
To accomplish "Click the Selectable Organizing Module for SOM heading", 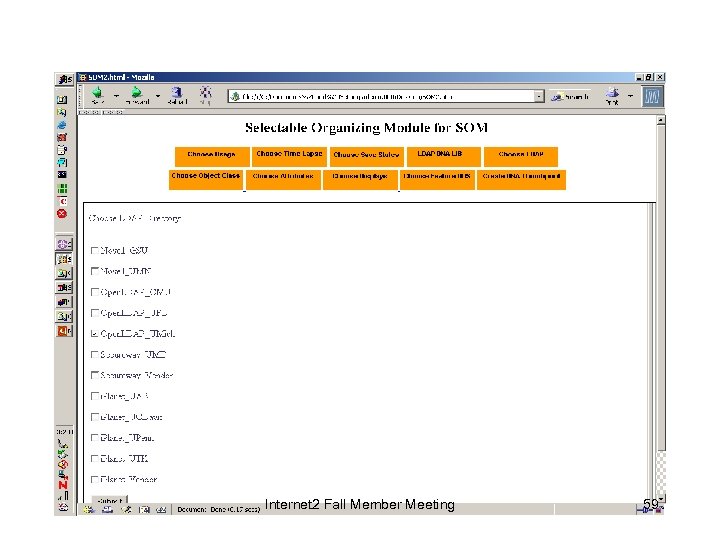I will point(366,128).
